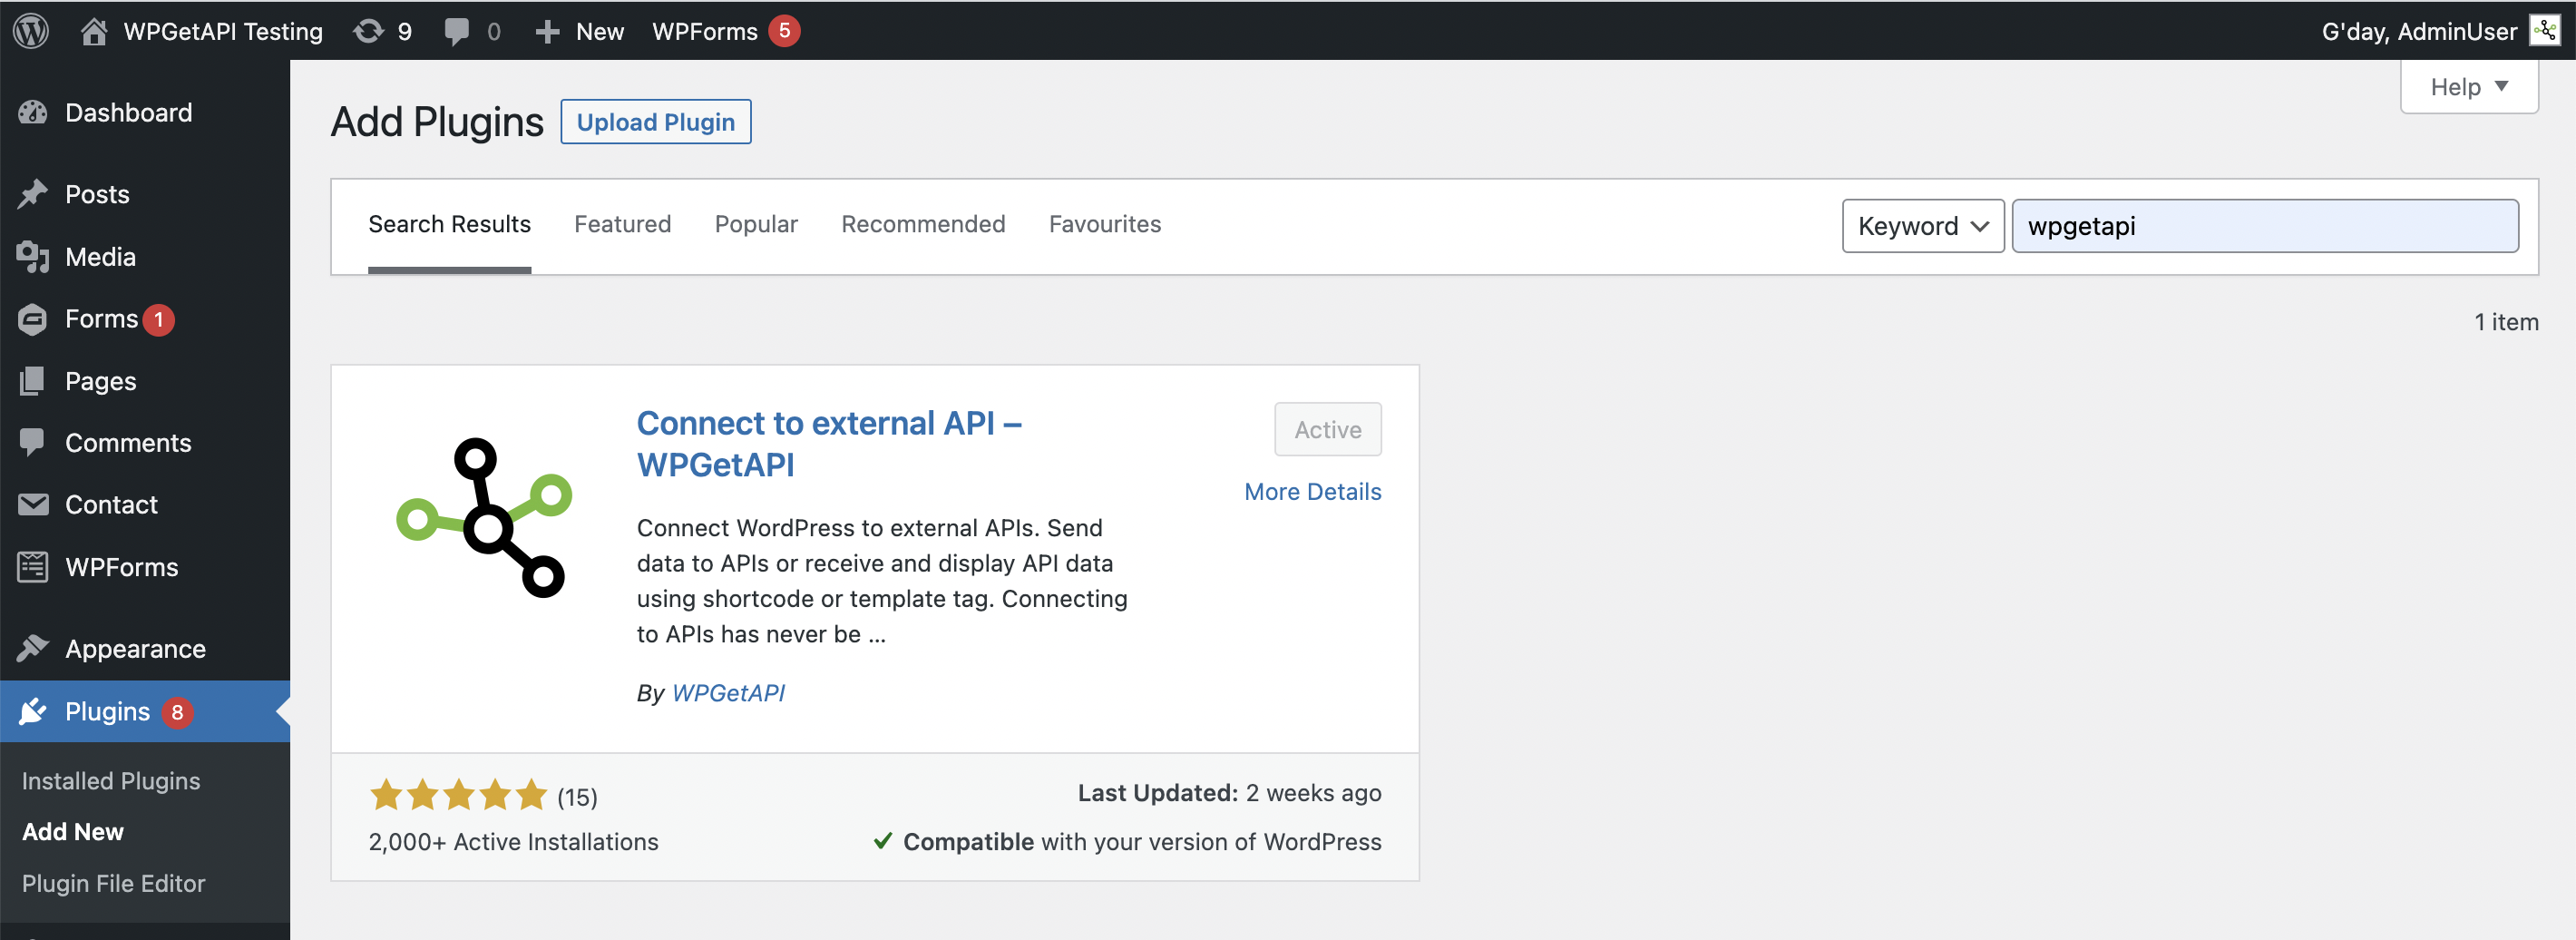The height and width of the screenshot is (940, 2576).
Task: Open Installed Plugins submenu
Action: tap(111, 780)
